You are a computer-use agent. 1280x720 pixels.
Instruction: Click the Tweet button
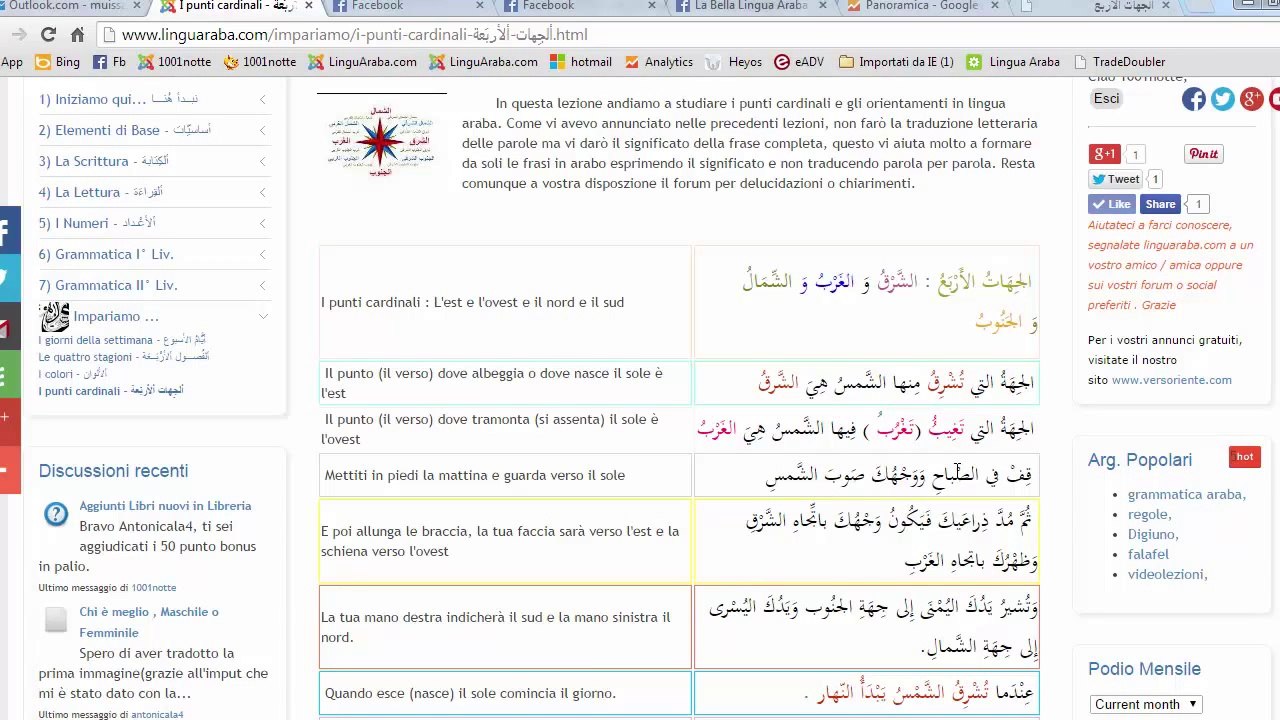coord(1115,179)
